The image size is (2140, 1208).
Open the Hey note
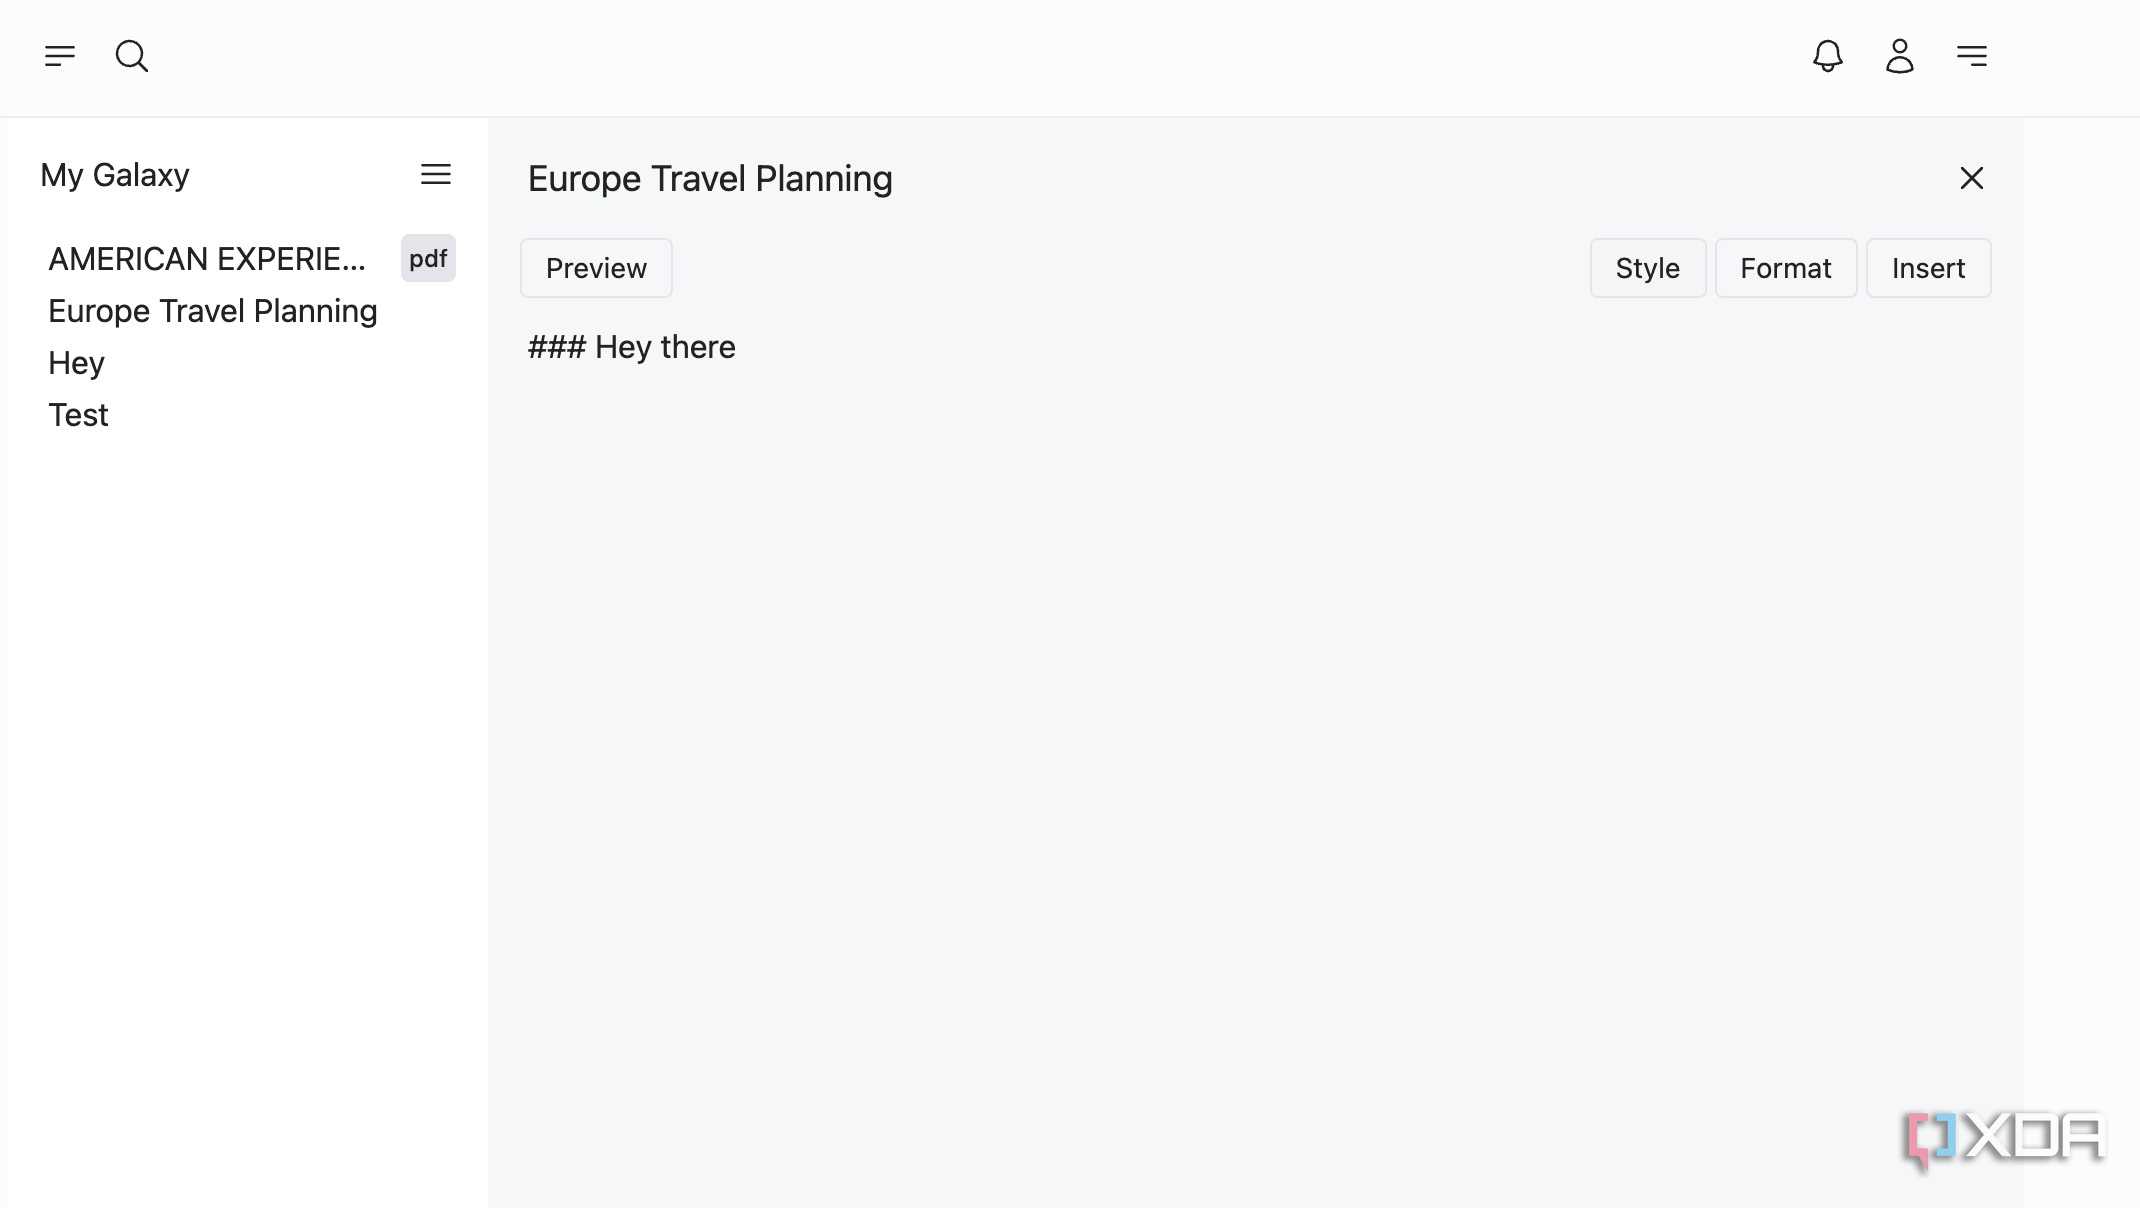(76, 363)
